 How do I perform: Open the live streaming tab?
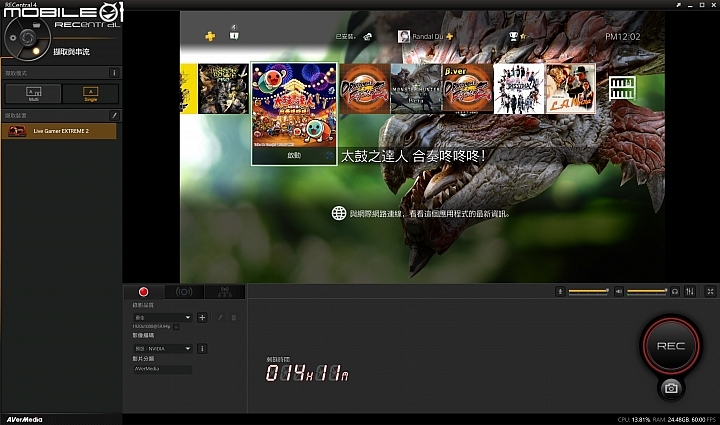184,292
